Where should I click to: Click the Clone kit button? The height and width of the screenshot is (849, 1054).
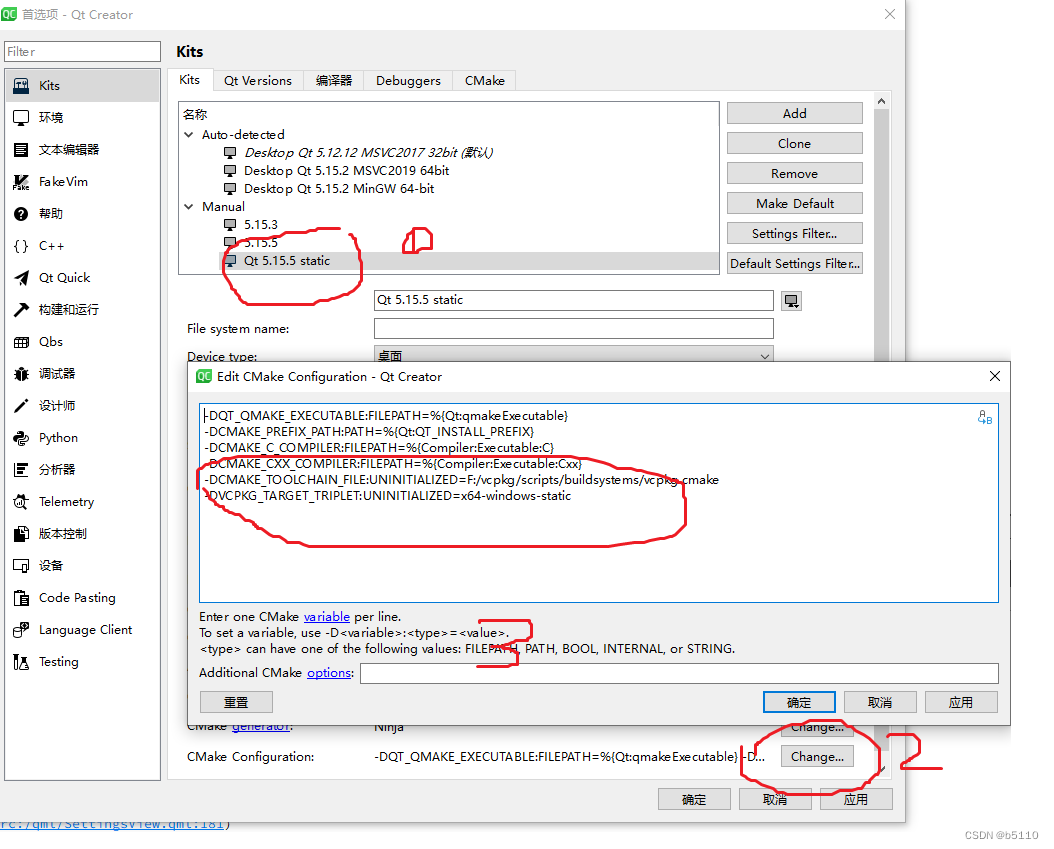pos(795,143)
